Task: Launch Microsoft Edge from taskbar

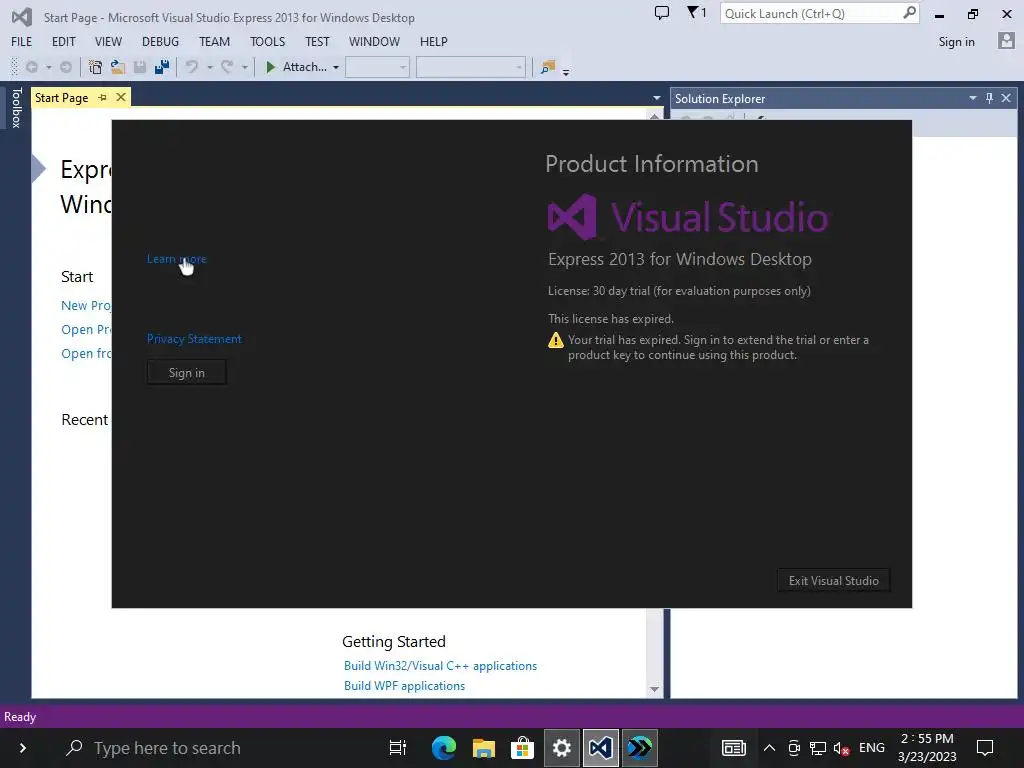Action: pyautogui.click(x=444, y=747)
